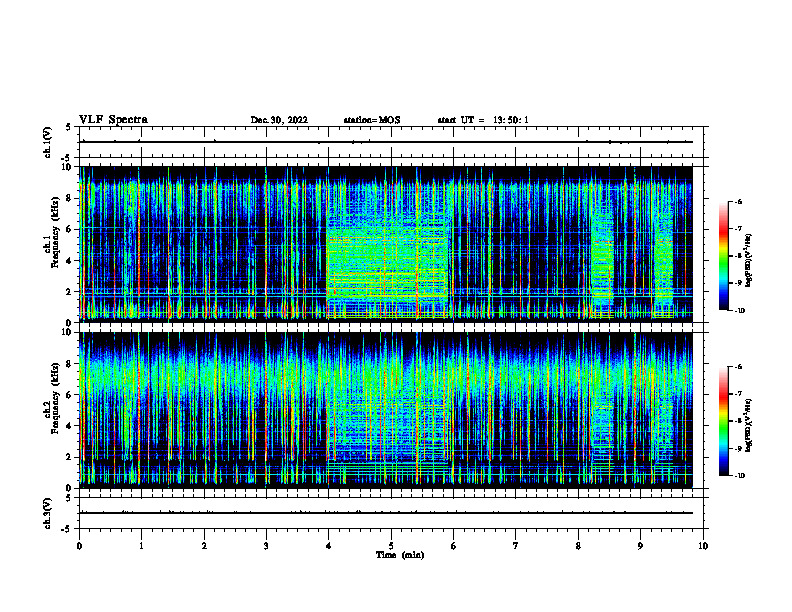Click the '6' tick on the time axis
This screenshot has width=792, height=612.
(x=453, y=546)
